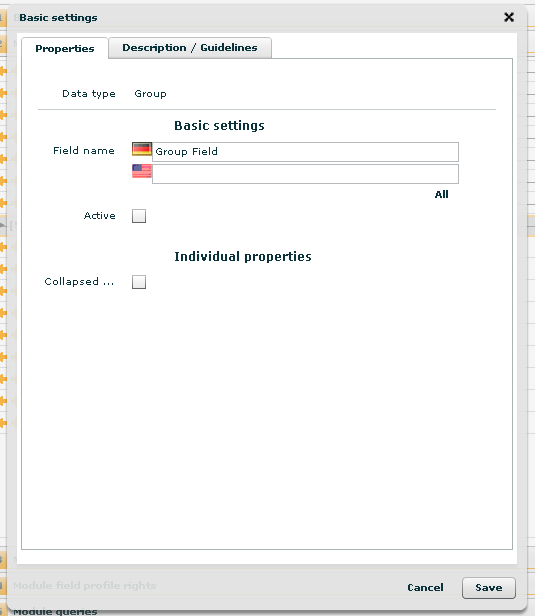
Task: Click the All link below field names
Action: 442,194
